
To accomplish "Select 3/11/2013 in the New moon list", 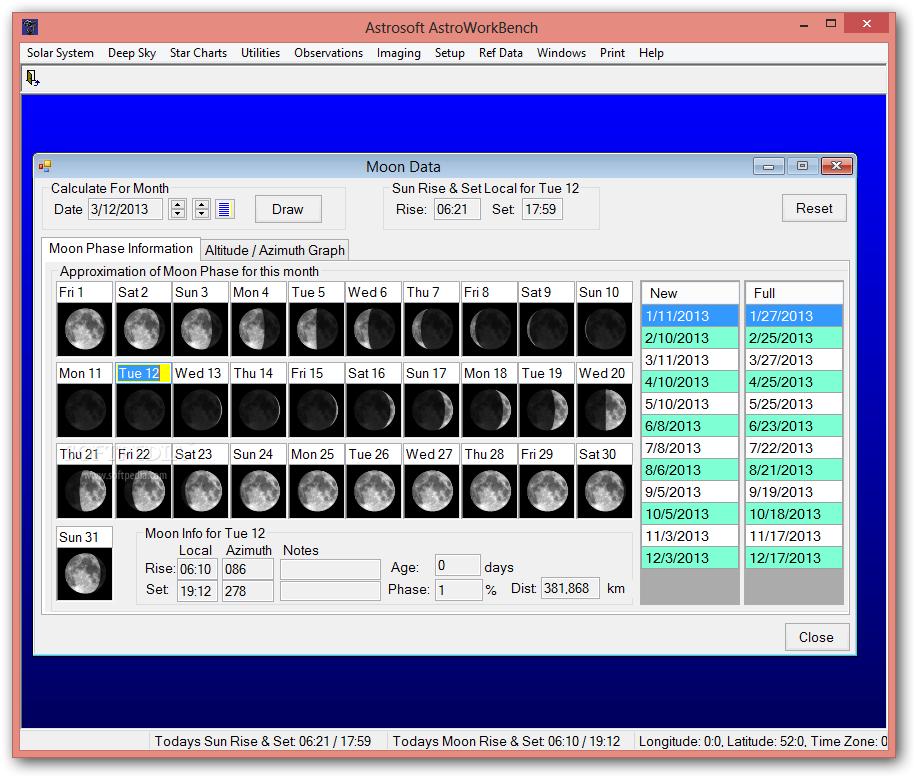I will (690, 360).
